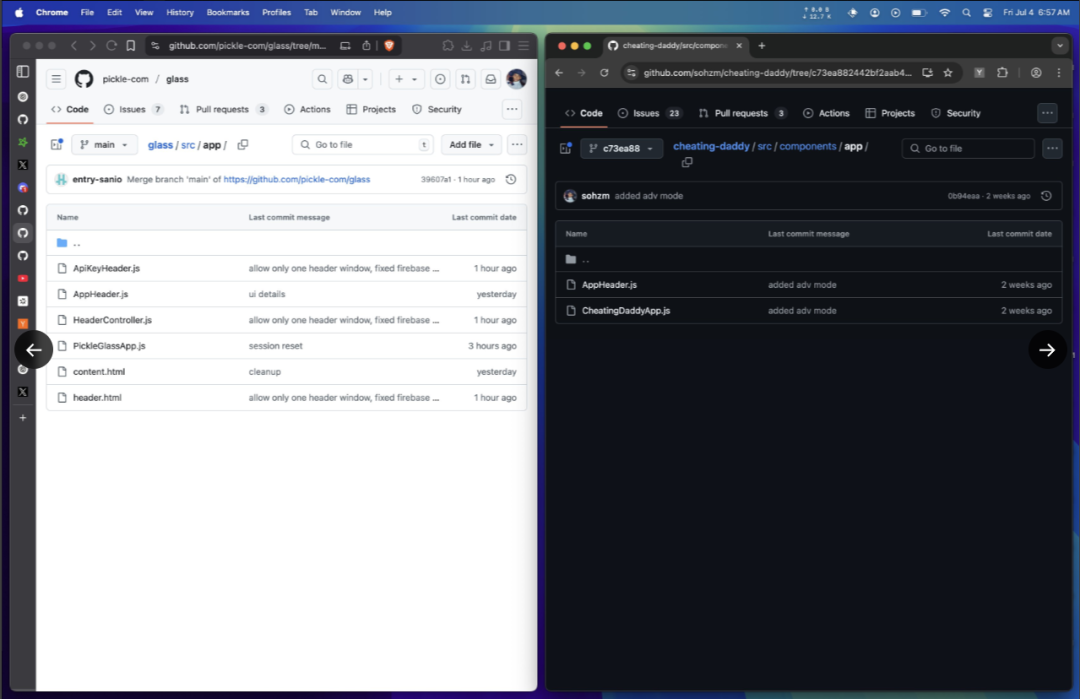Close the cheating-daddy browser tab
Screen dimensions: 1080x699
coord(739,45)
